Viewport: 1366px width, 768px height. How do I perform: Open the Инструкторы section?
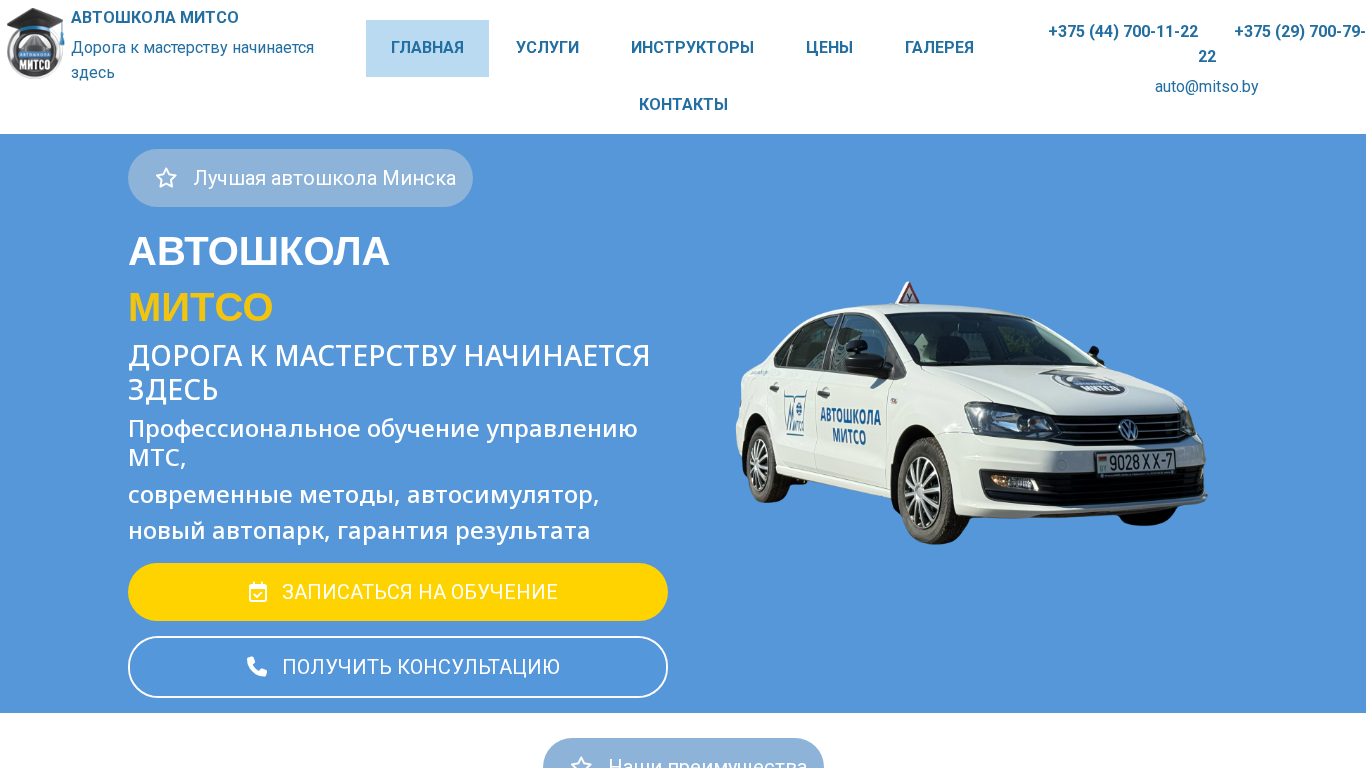[x=692, y=48]
